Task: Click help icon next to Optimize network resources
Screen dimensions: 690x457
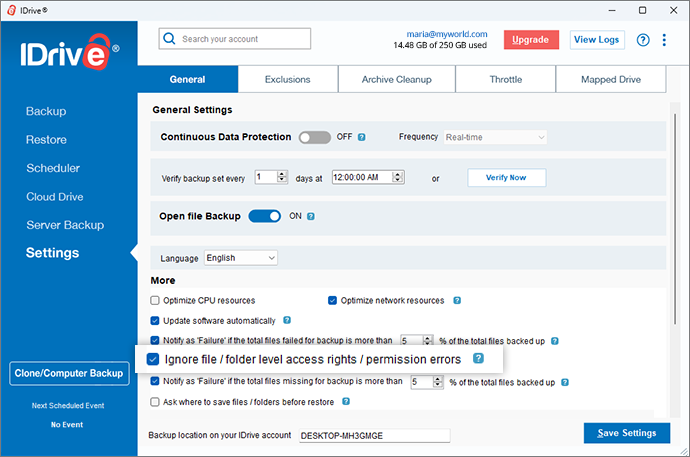Action: pos(457,300)
